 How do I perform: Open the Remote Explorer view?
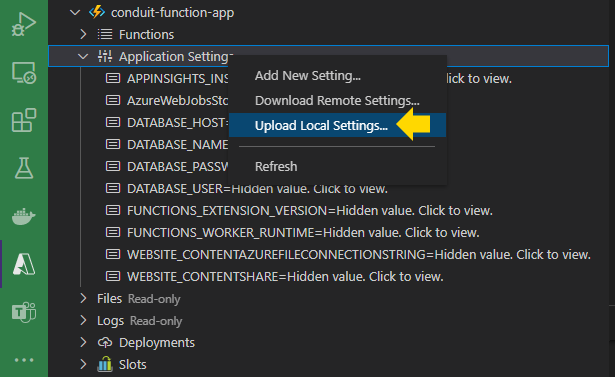pyautogui.click(x=24, y=73)
